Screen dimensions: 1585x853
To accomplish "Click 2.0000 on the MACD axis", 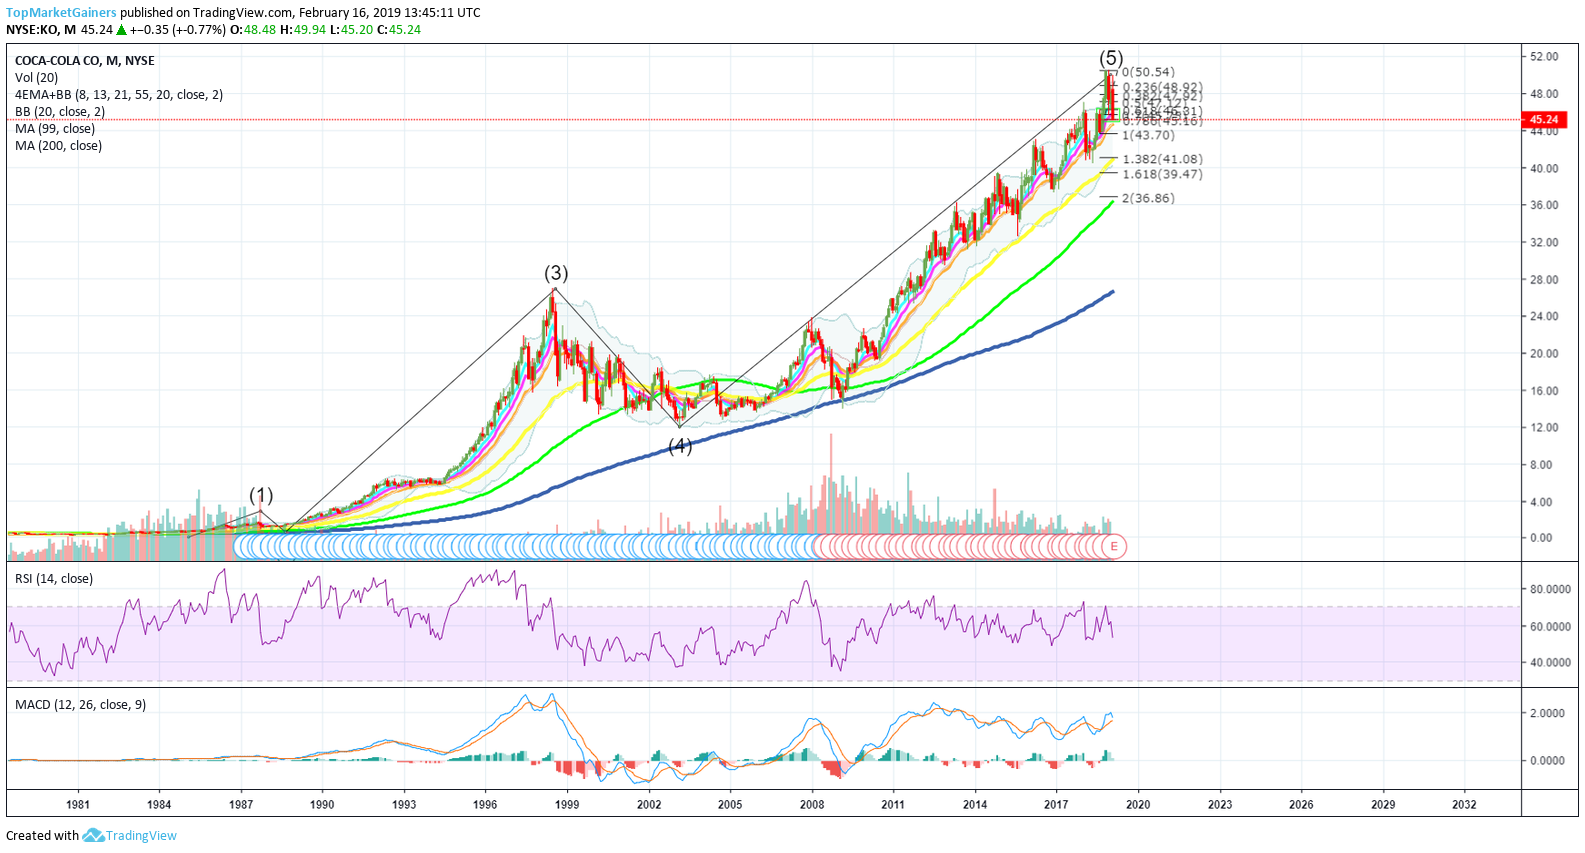I will pos(1548,714).
